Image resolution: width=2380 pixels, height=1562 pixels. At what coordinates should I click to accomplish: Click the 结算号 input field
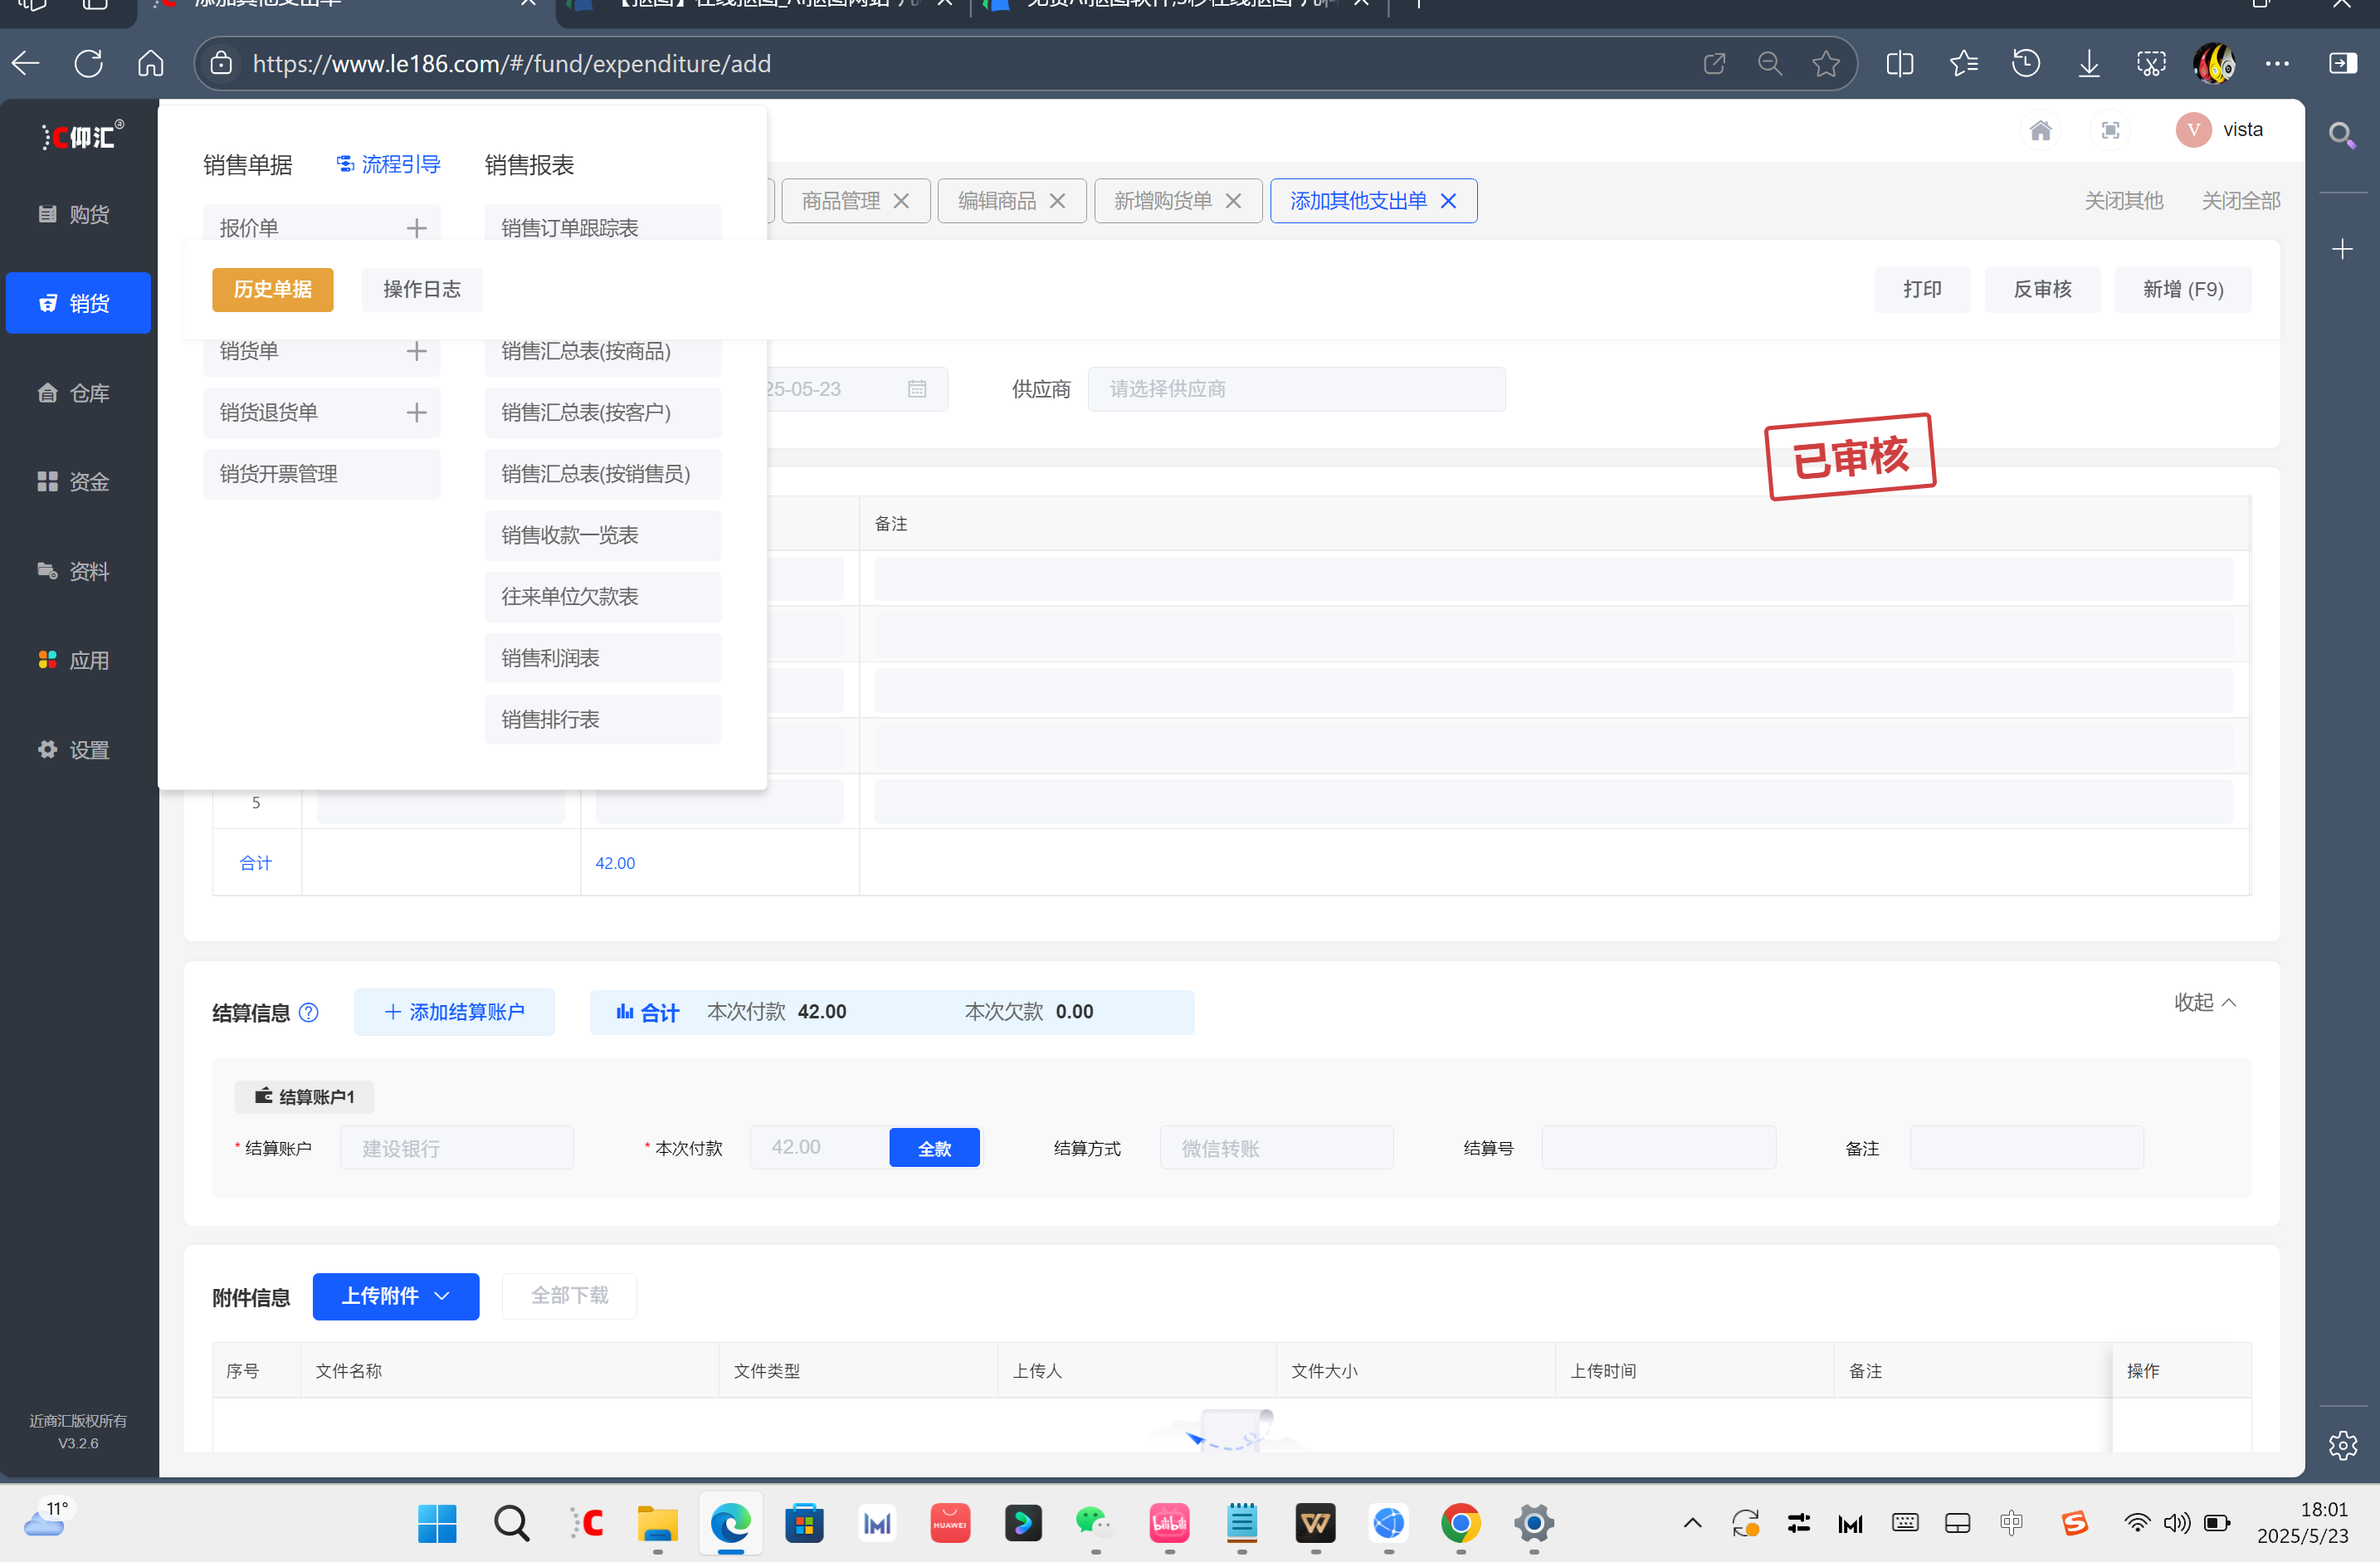point(1658,1148)
